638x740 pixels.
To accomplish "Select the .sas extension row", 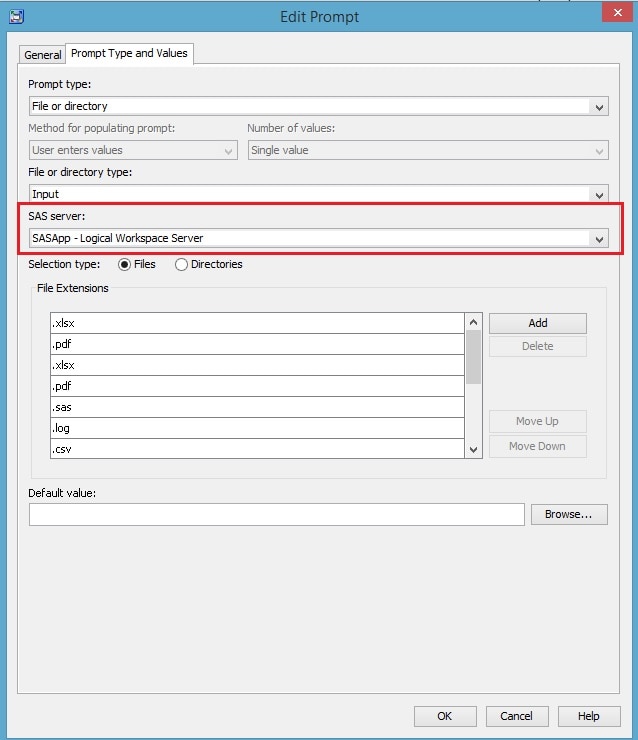I will coord(257,407).
